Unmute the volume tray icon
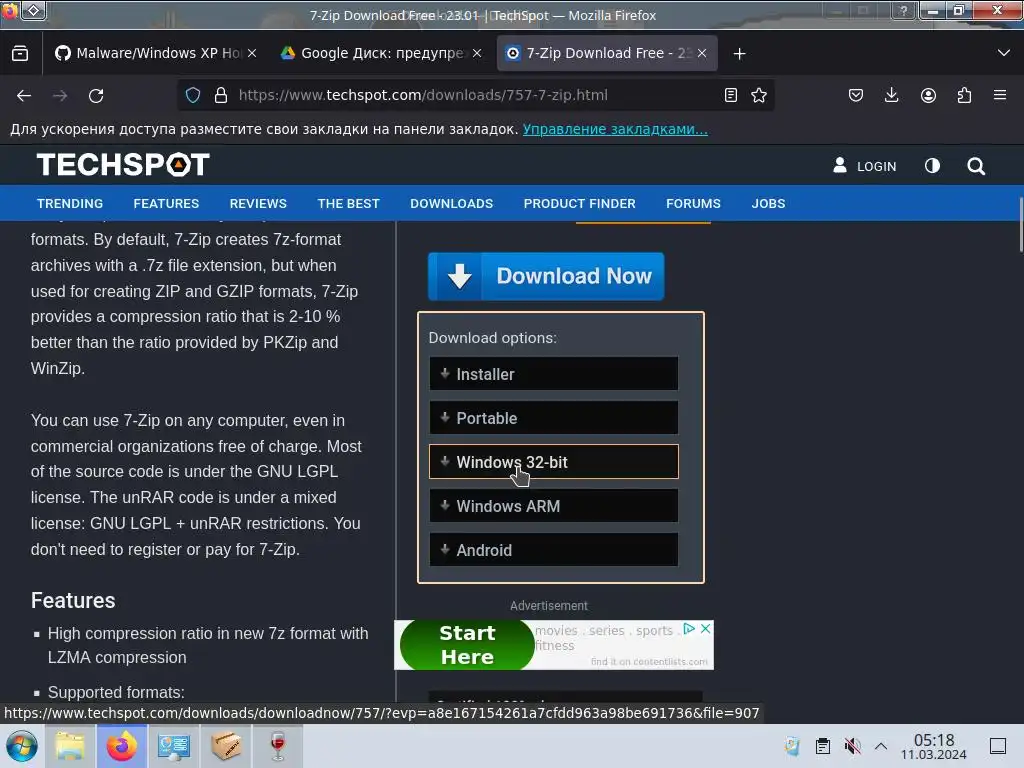The width and height of the screenshot is (1024, 768). coord(852,746)
